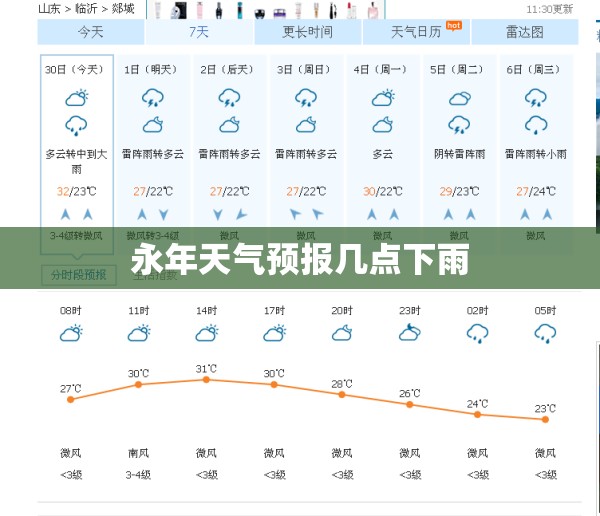Click the thunderstorm icon under 1日
Screen dimensions: 600x516
click(x=153, y=98)
